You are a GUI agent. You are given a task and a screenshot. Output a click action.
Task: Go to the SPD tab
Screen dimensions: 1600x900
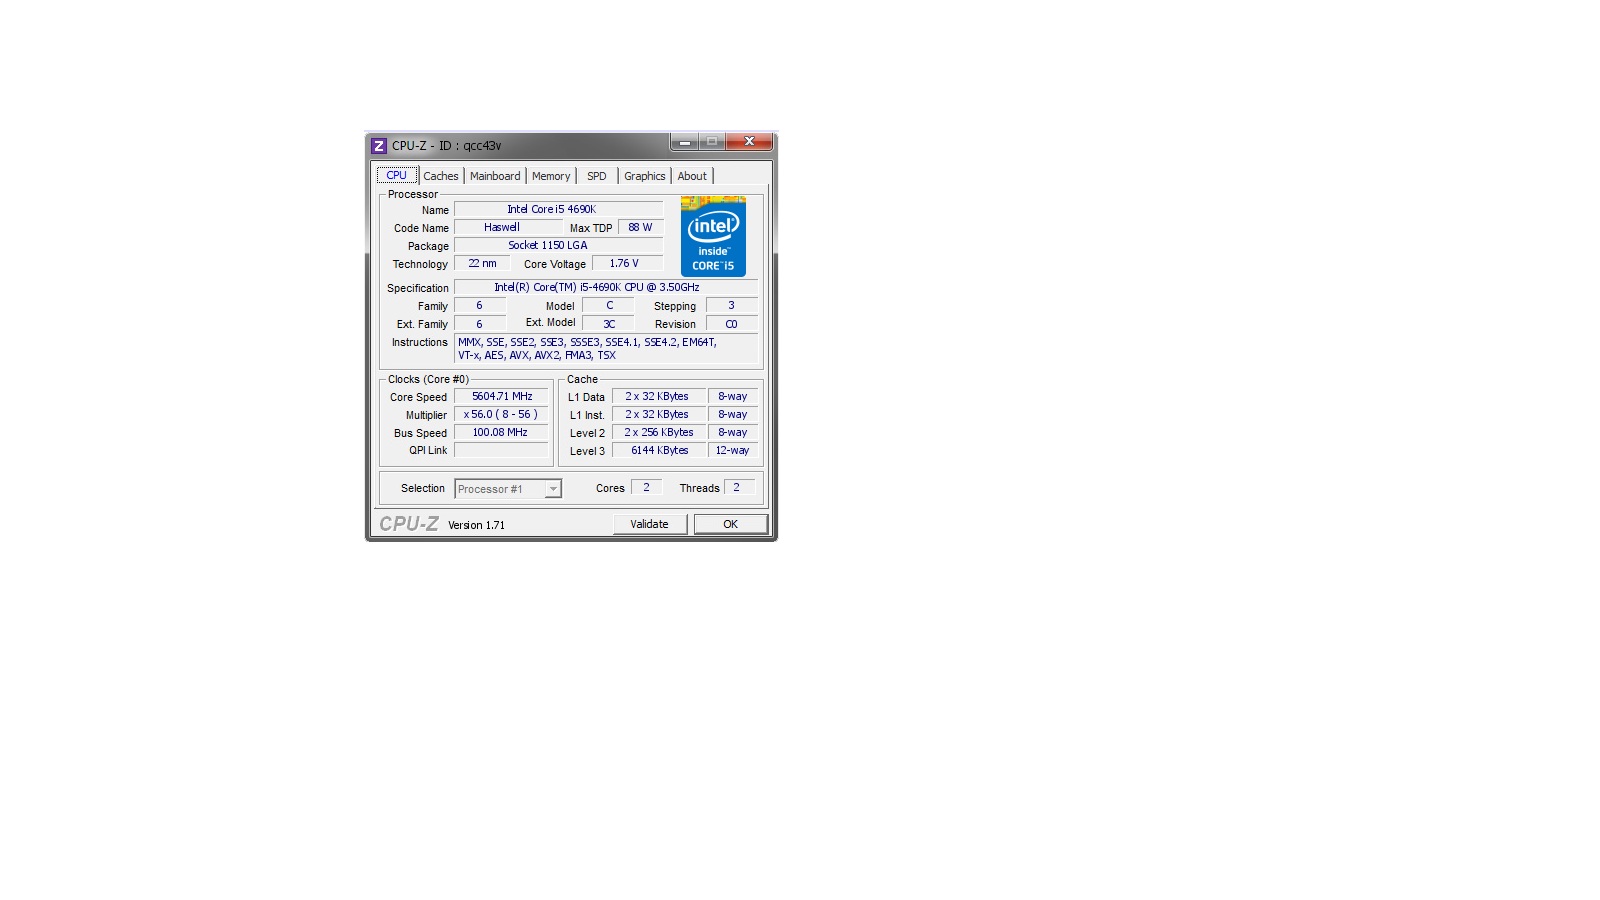pyautogui.click(x=597, y=176)
